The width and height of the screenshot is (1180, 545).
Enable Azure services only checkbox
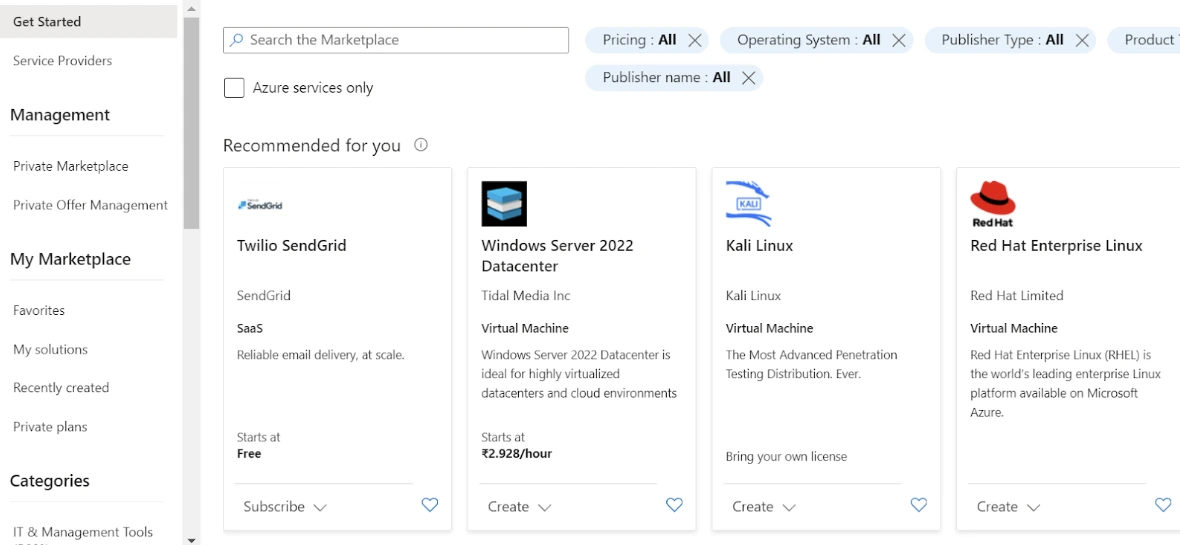[234, 88]
